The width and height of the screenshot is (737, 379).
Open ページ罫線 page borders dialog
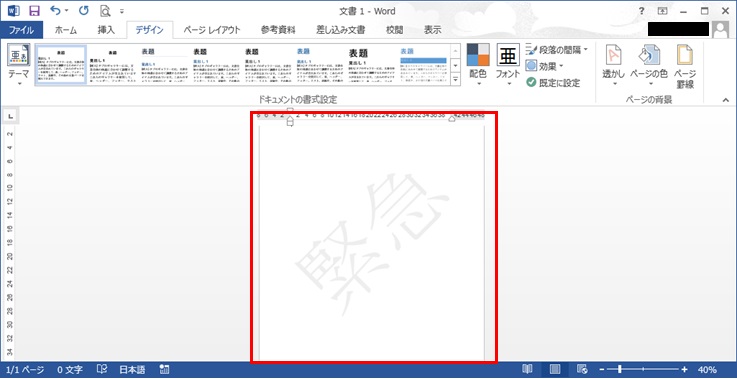click(685, 65)
